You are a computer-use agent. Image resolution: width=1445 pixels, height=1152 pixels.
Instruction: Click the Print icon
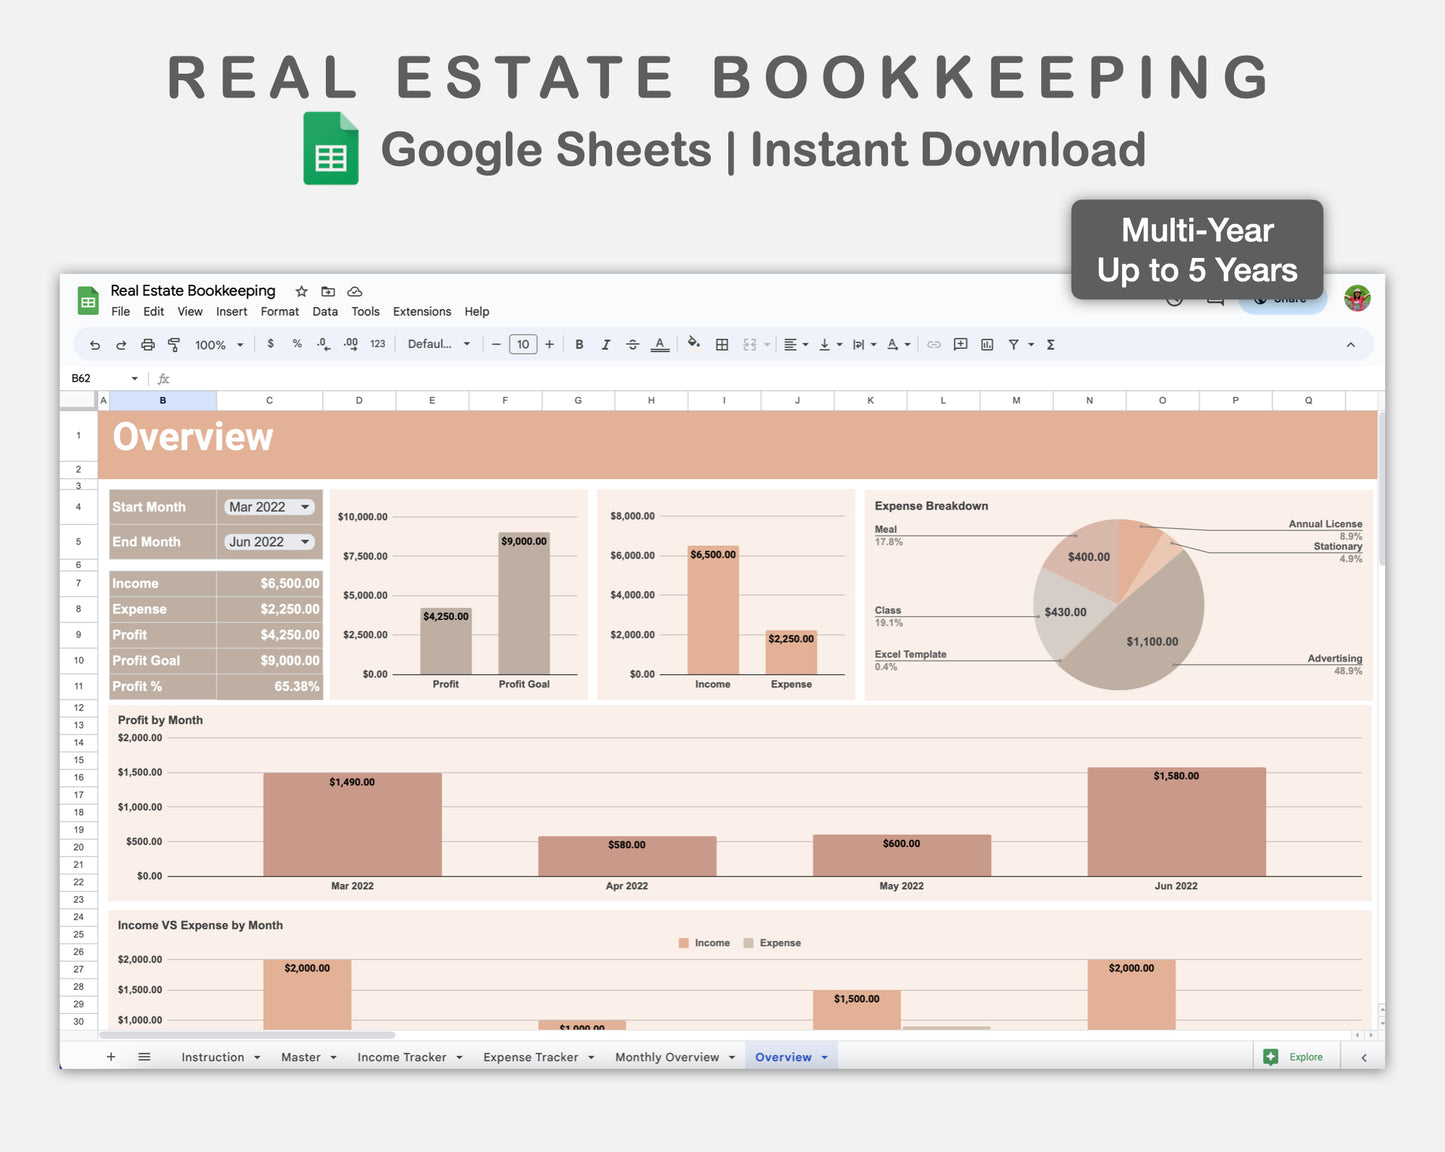[147, 344]
